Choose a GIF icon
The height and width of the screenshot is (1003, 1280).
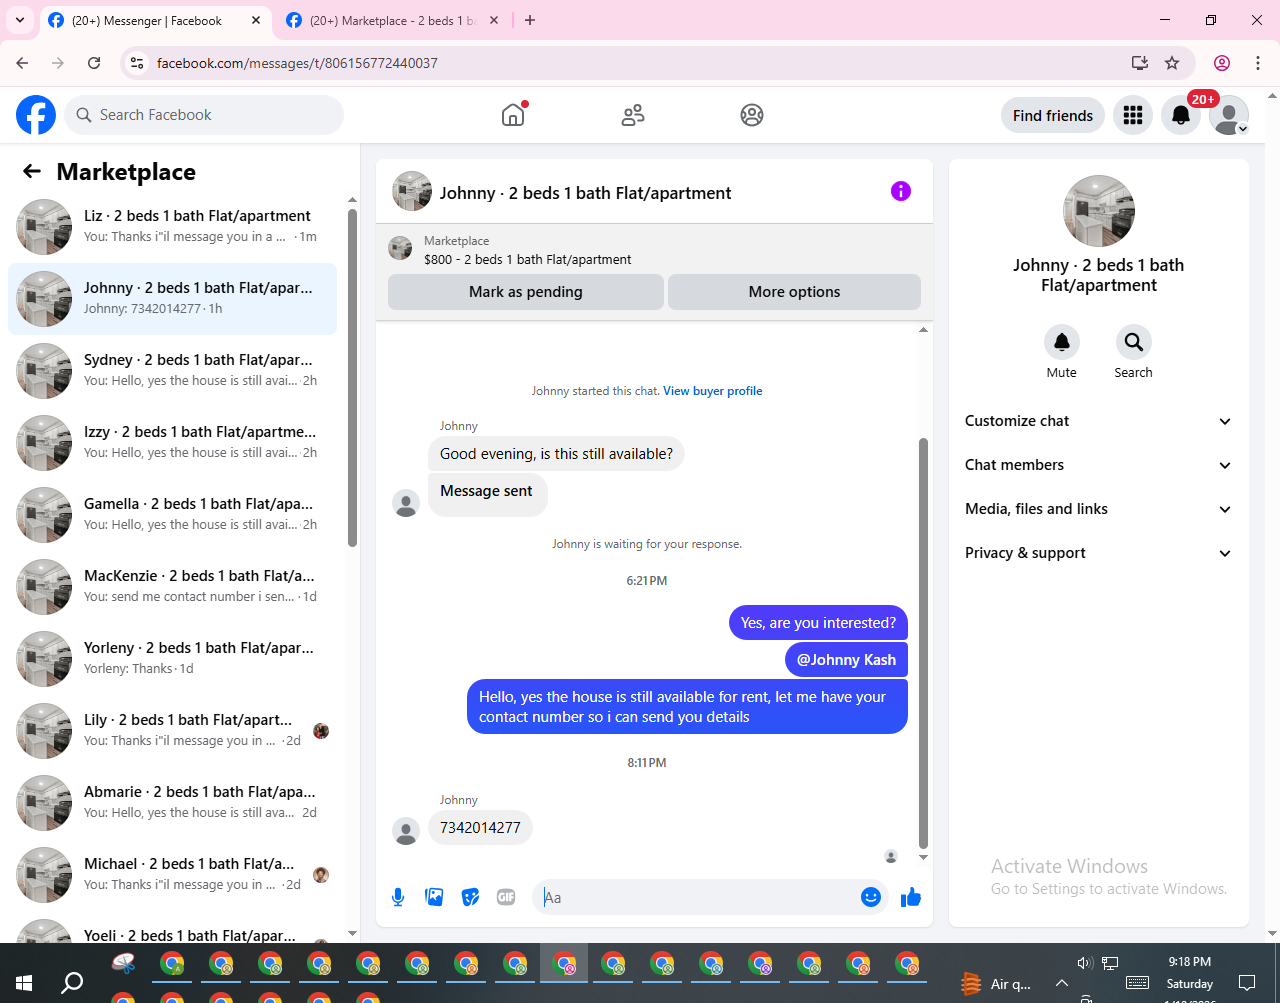[x=506, y=897]
